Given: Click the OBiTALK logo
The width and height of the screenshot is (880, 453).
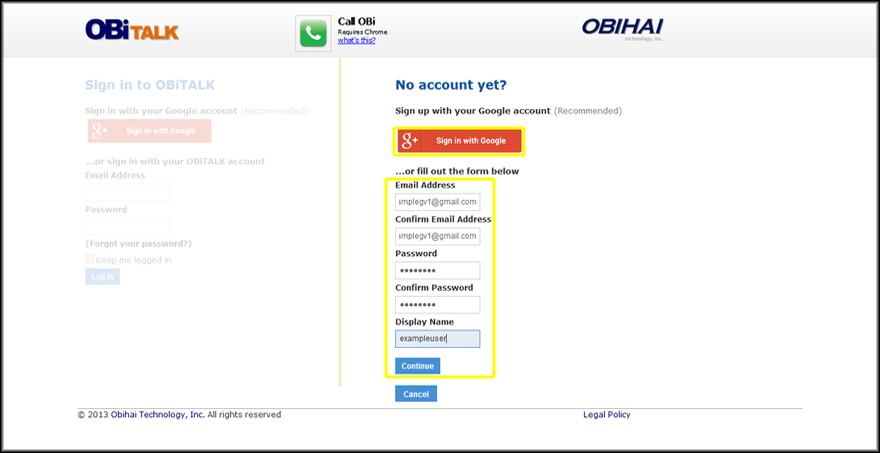Looking at the screenshot, I should pyautogui.click(x=132, y=30).
